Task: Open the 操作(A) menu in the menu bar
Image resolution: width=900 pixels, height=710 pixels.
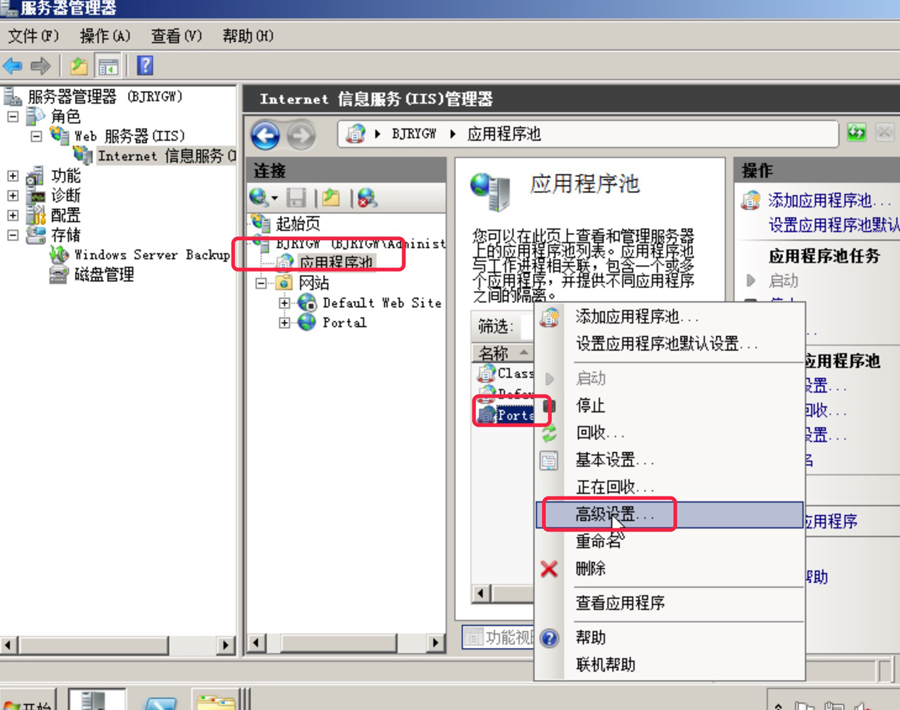Action: [105, 36]
